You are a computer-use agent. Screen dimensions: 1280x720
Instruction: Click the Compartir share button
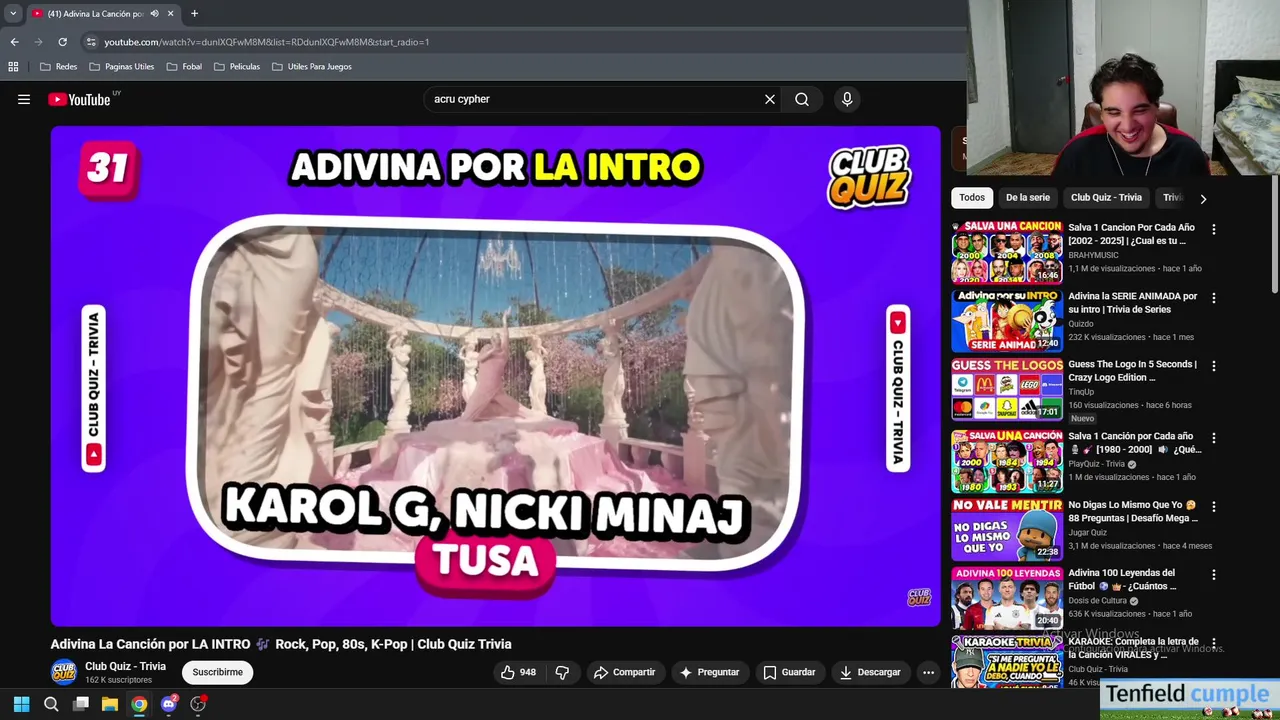pyautogui.click(x=624, y=672)
